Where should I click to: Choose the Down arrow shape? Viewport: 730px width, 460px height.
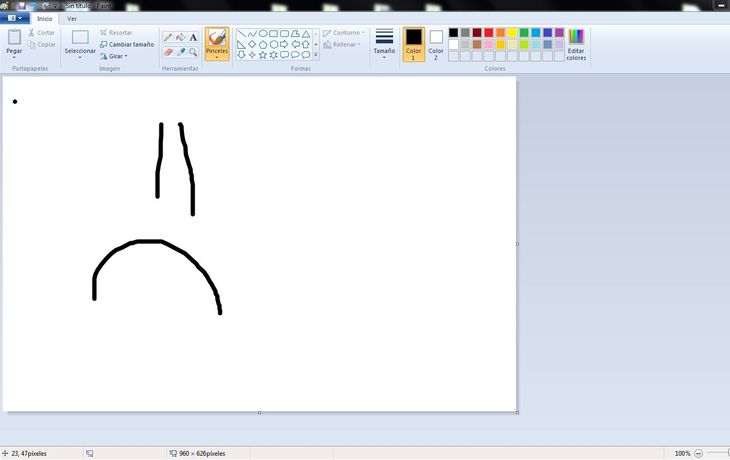tap(241, 55)
